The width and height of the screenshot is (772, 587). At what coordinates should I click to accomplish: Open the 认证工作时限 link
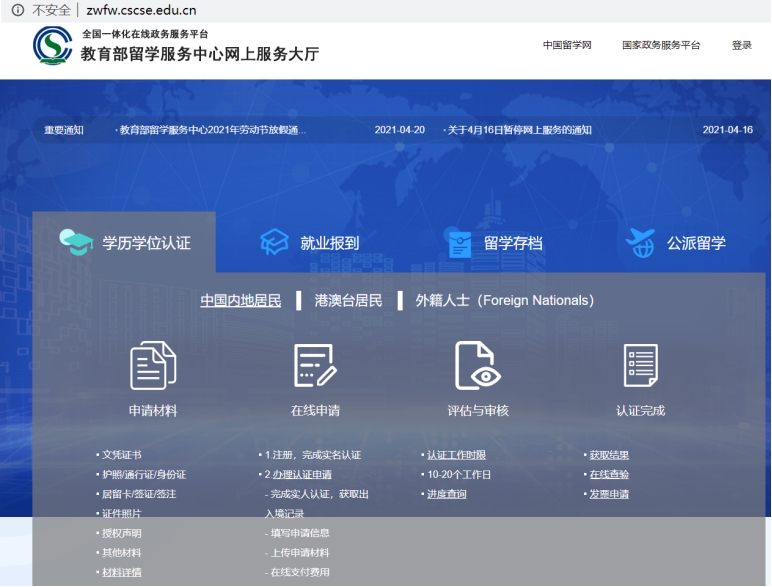tap(456, 455)
